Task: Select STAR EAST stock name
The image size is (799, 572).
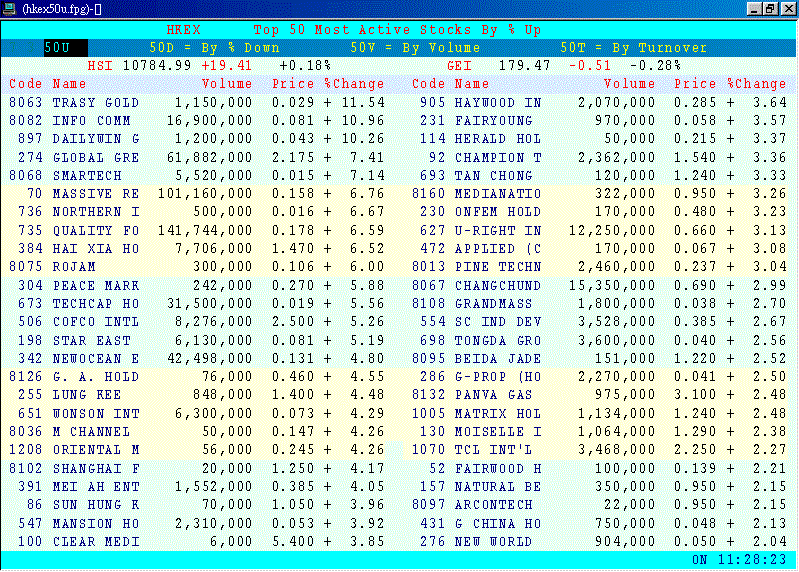Action: 92,341
